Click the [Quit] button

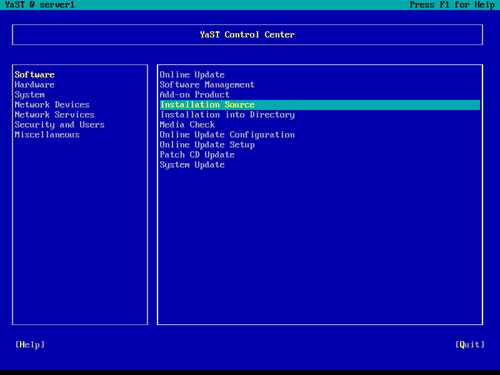(x=470, y=345)
